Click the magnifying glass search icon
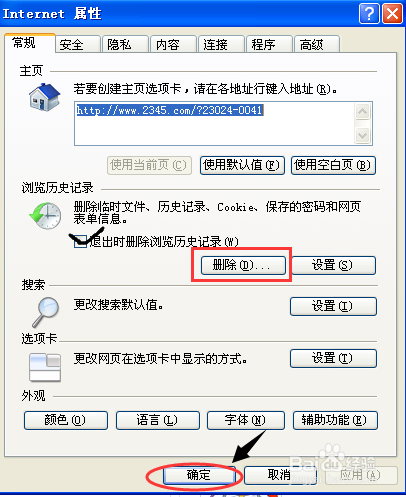The width and height of the screenshot is (406, 497). (x=46, y=312)
